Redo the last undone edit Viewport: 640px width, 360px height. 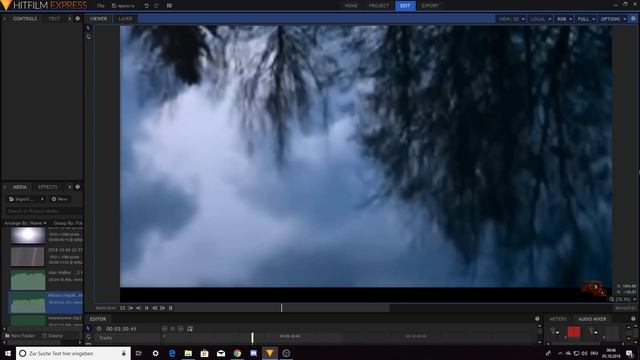click(x=156, y=6)
